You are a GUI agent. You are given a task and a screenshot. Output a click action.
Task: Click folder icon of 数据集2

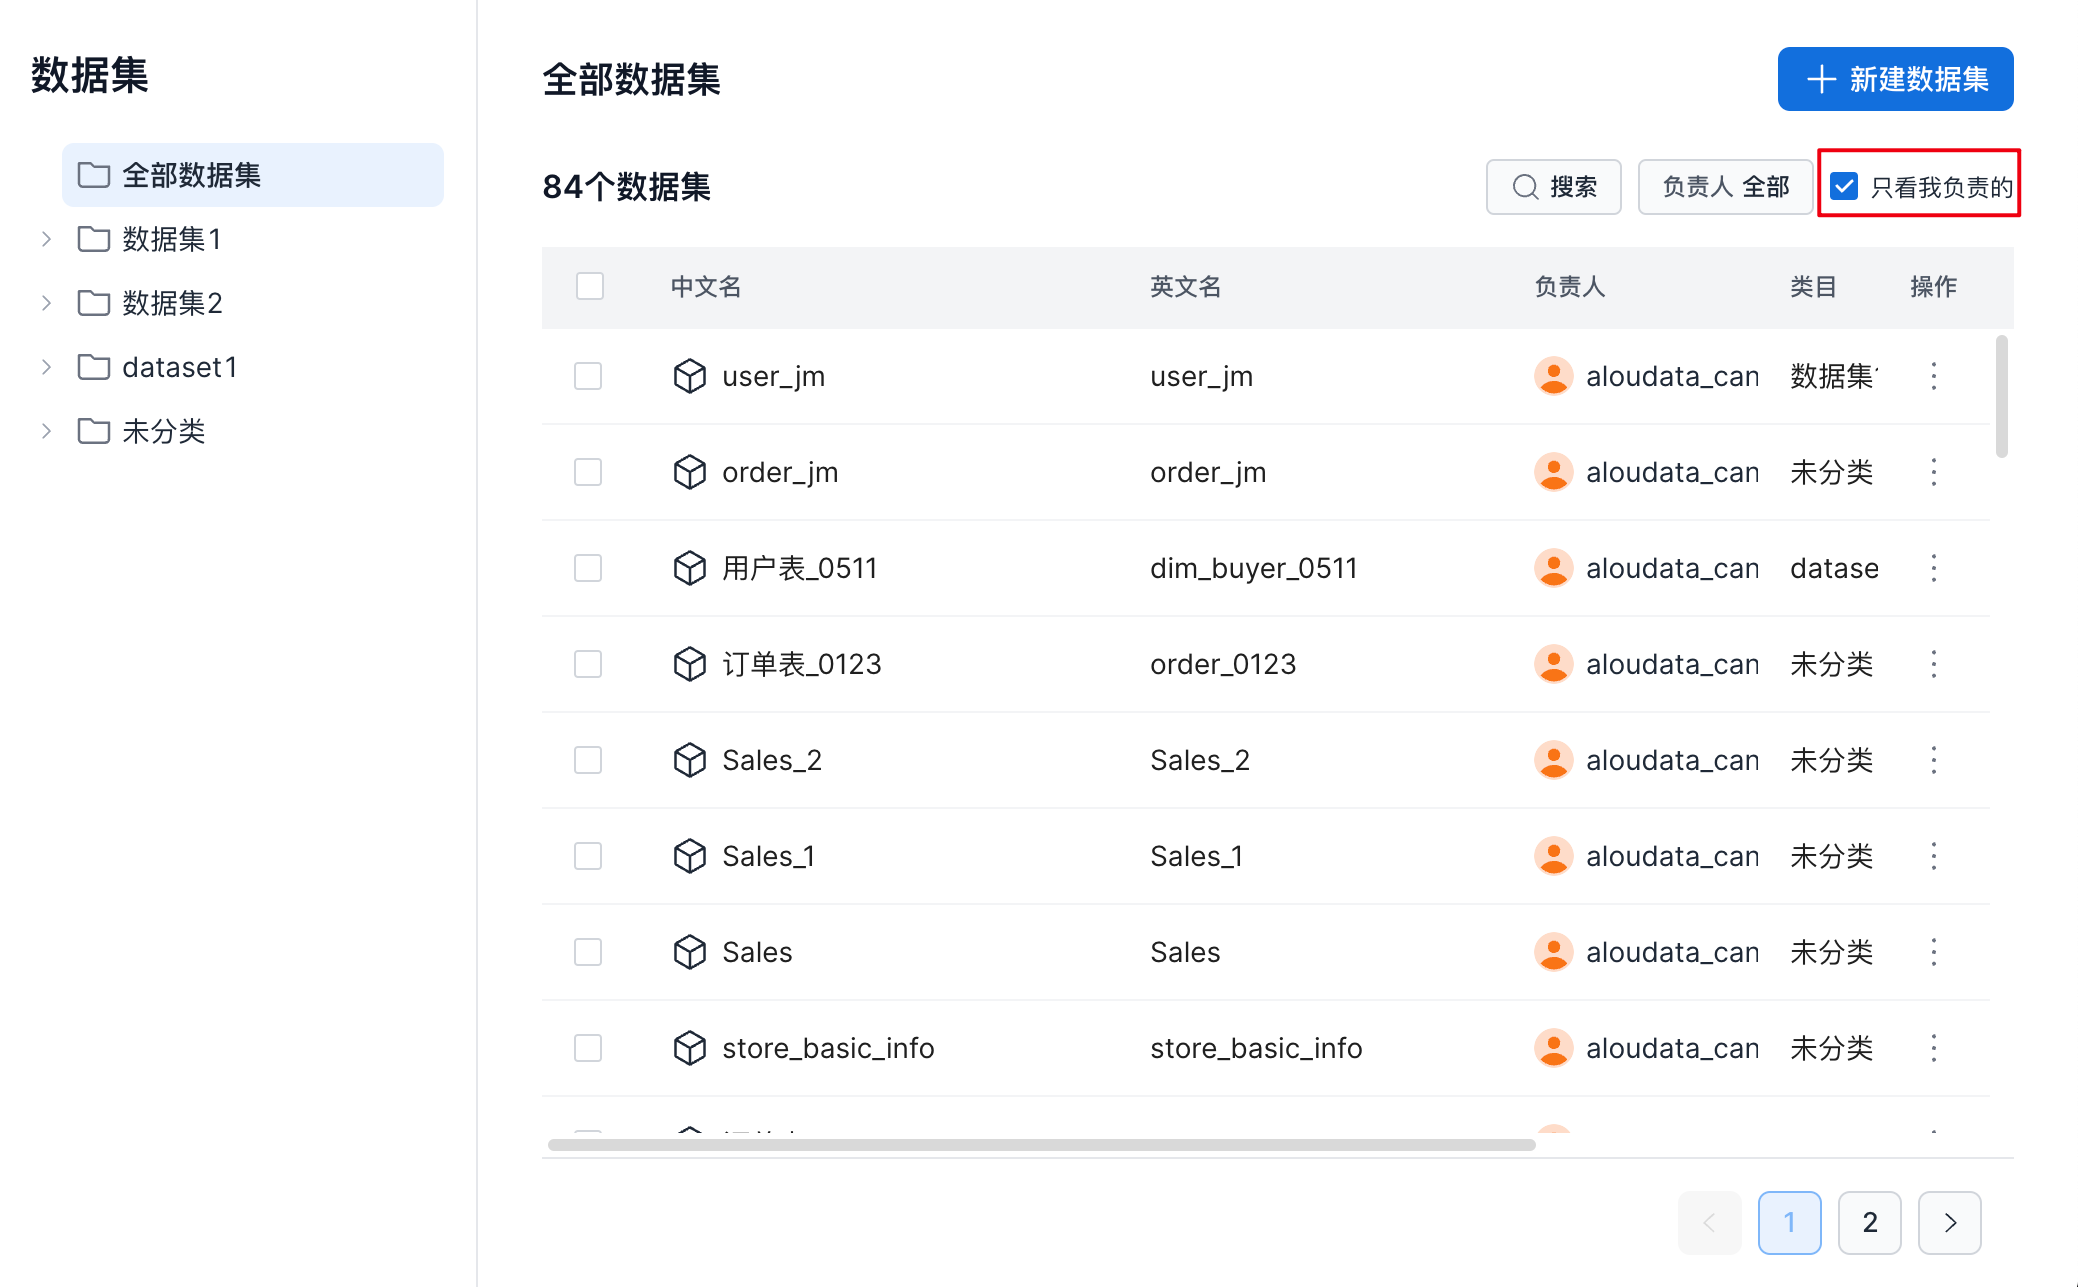pos(94,303)
